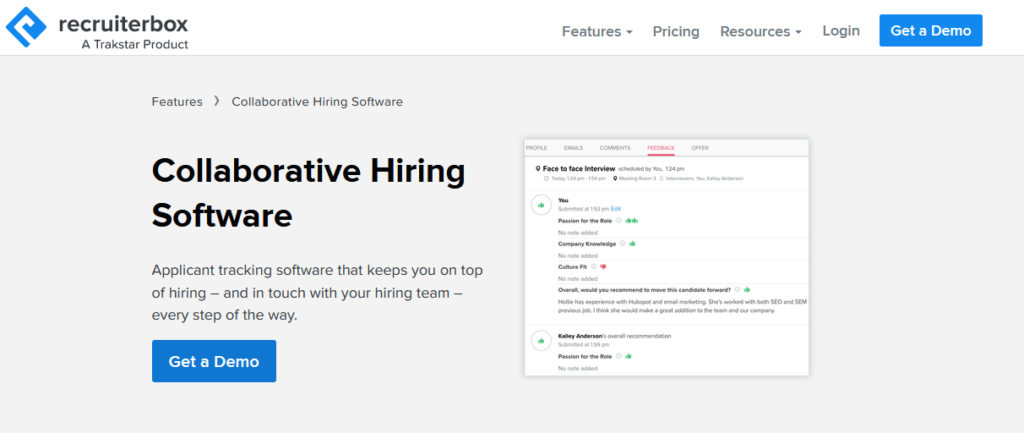
Task: Follow the Features breadcrumb link
Action: tap(177, 102)
